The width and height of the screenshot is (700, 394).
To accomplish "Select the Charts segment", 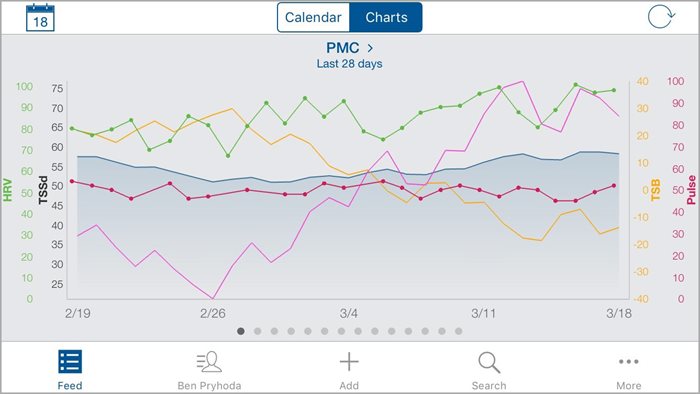I will pyautogui.click(x=386, y=17).
